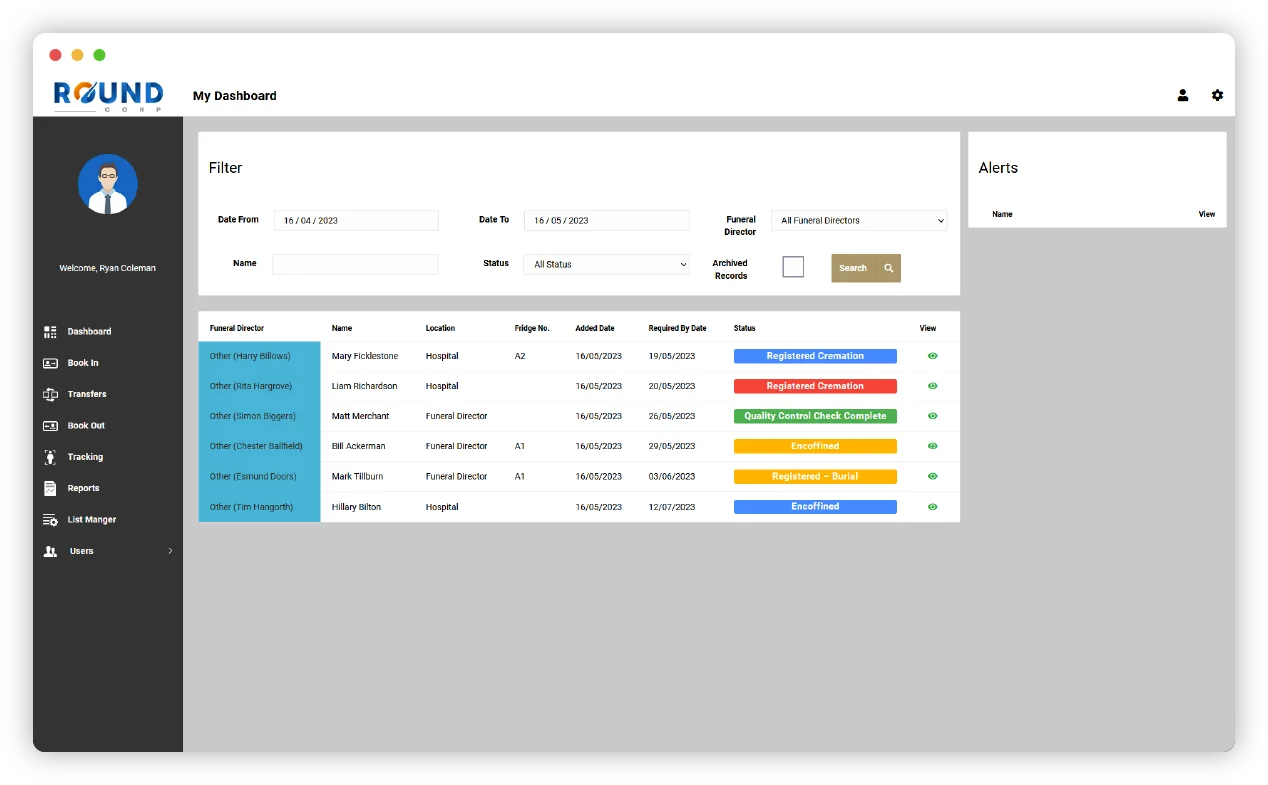Open the user profile icon in header
Image resolution: width=1268 pixels, height=785 pixels.
tap(1183, 96)
